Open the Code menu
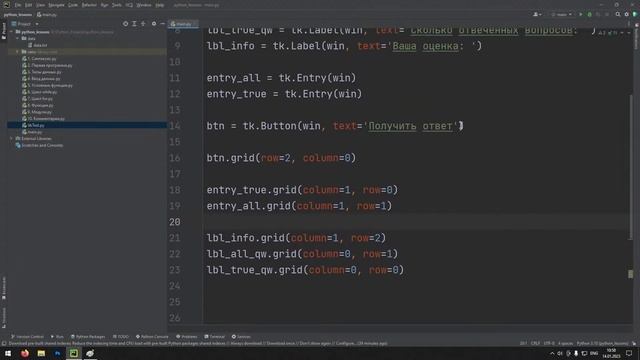Screen dimensions: 640x360 73,5
